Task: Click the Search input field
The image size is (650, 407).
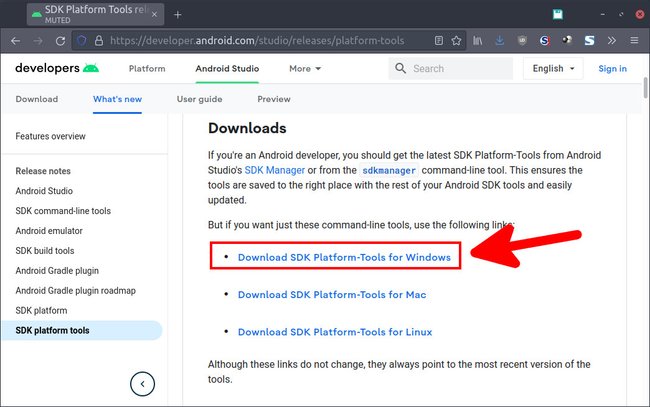Action: (x=451, y=68)
